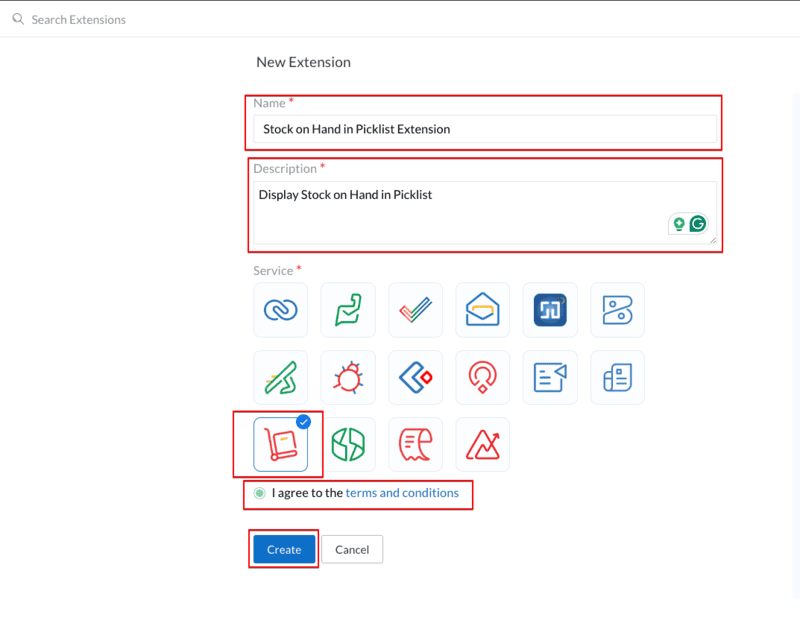Focus the Description text area

[460, 211]
